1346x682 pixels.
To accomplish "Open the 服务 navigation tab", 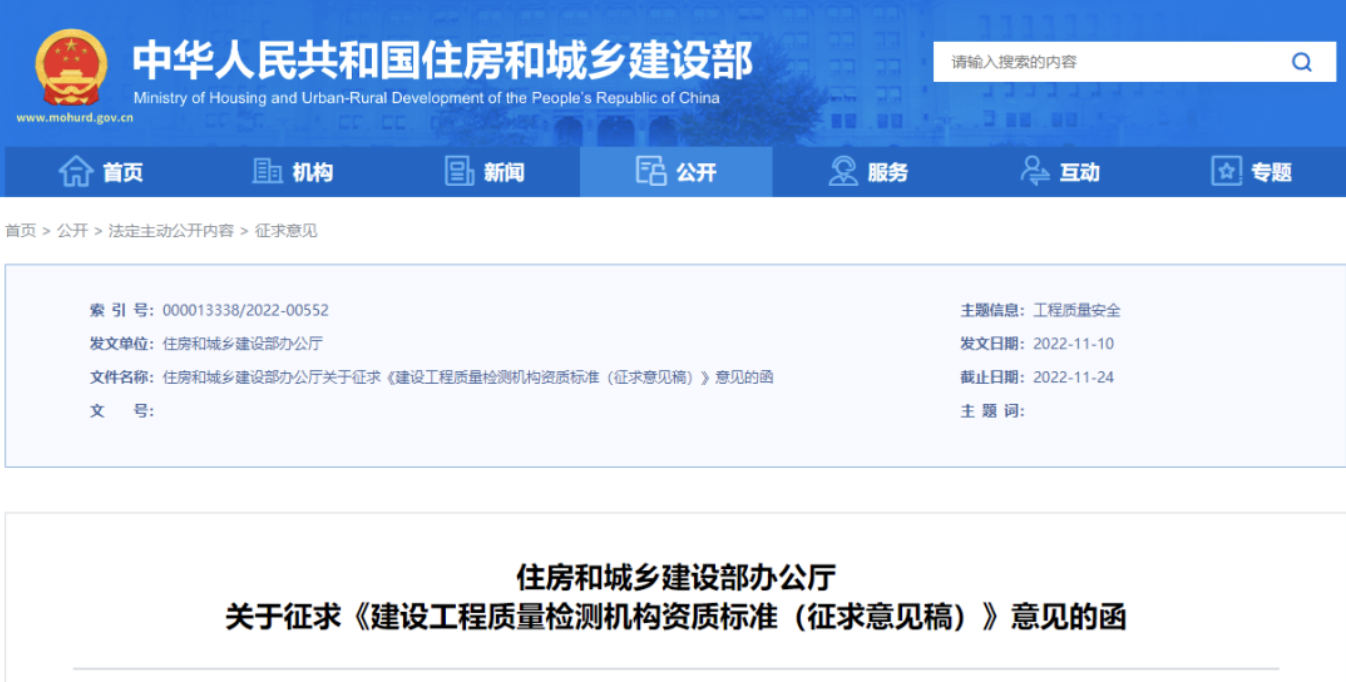I will pos(868,172).
